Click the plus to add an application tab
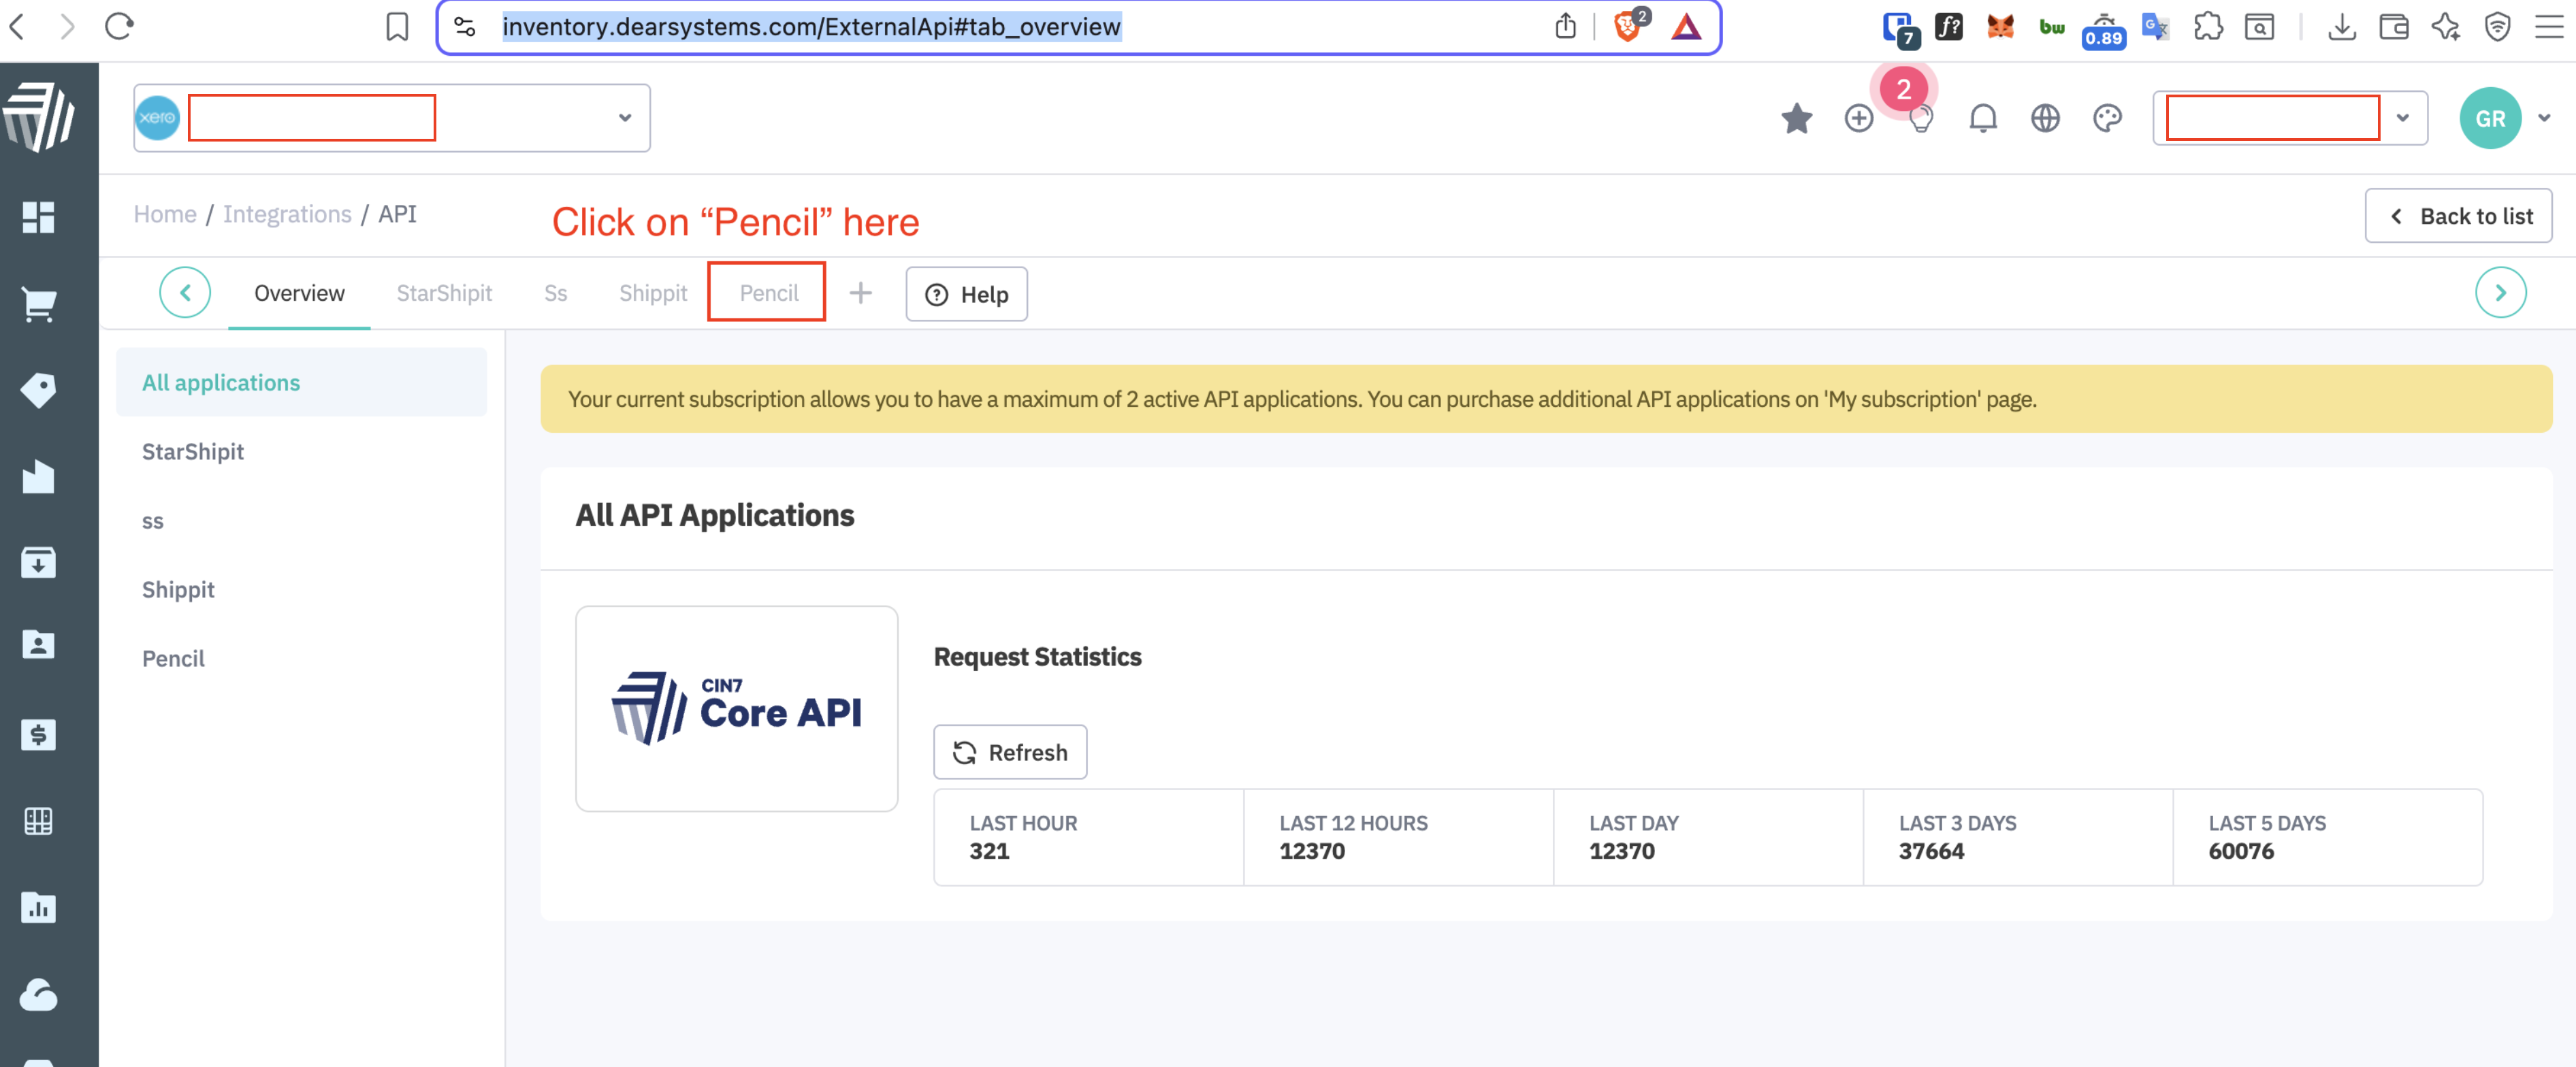The image size is (2576, 1067). coord(860,293)
